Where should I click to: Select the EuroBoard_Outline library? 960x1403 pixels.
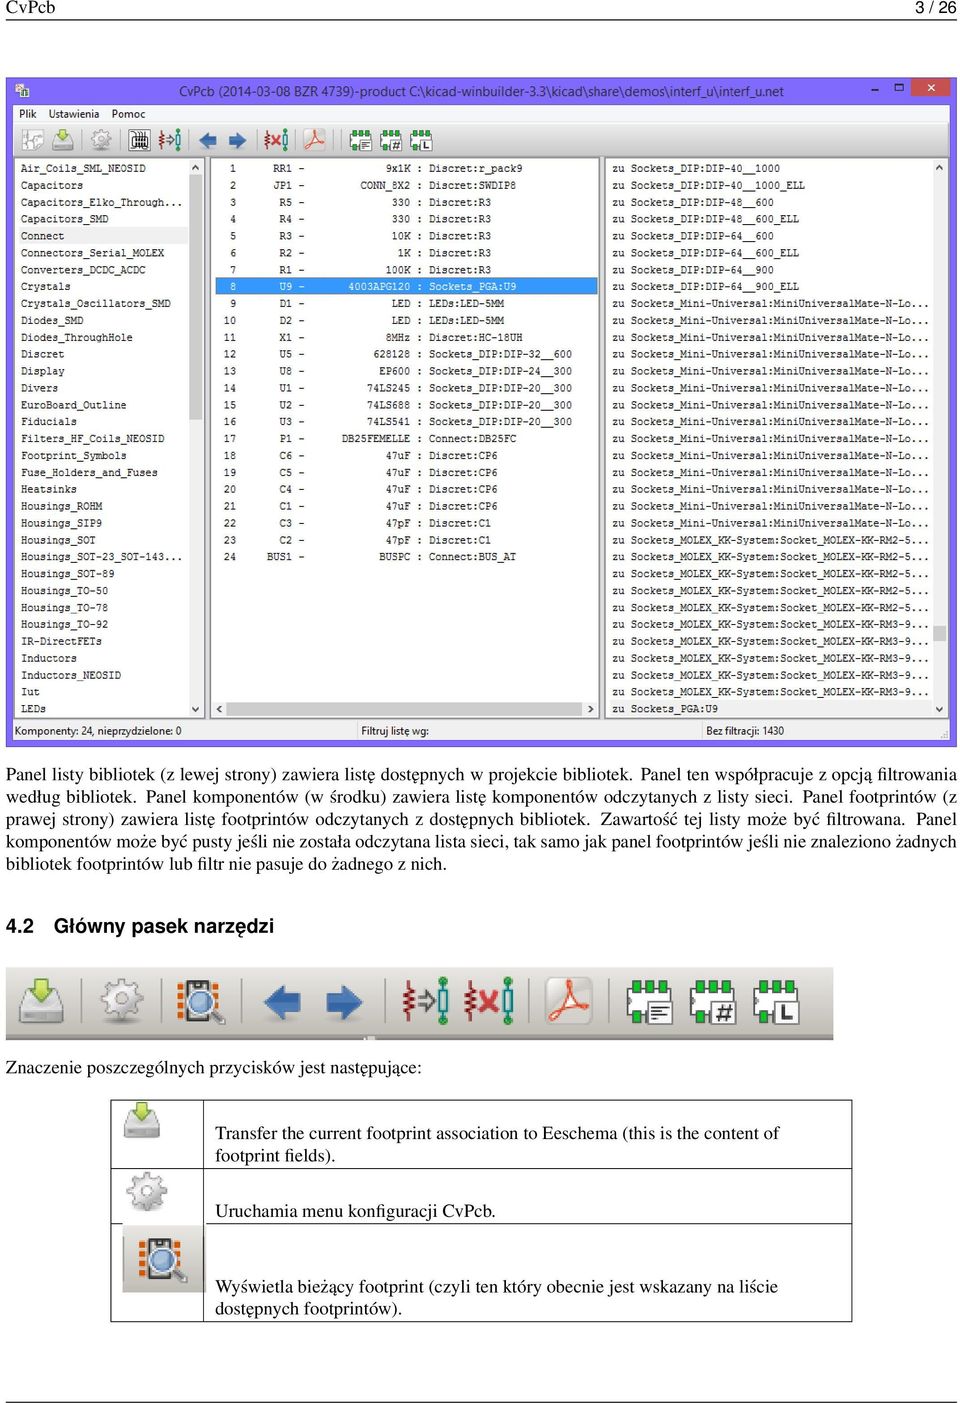pos(102,405)
